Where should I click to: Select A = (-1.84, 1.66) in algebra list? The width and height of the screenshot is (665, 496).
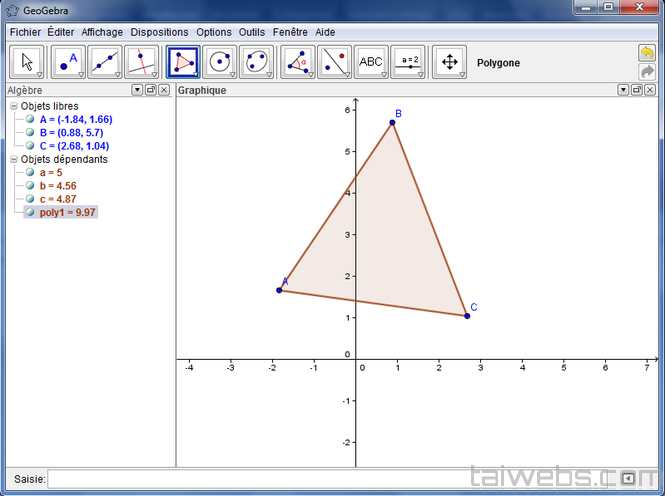76,120
